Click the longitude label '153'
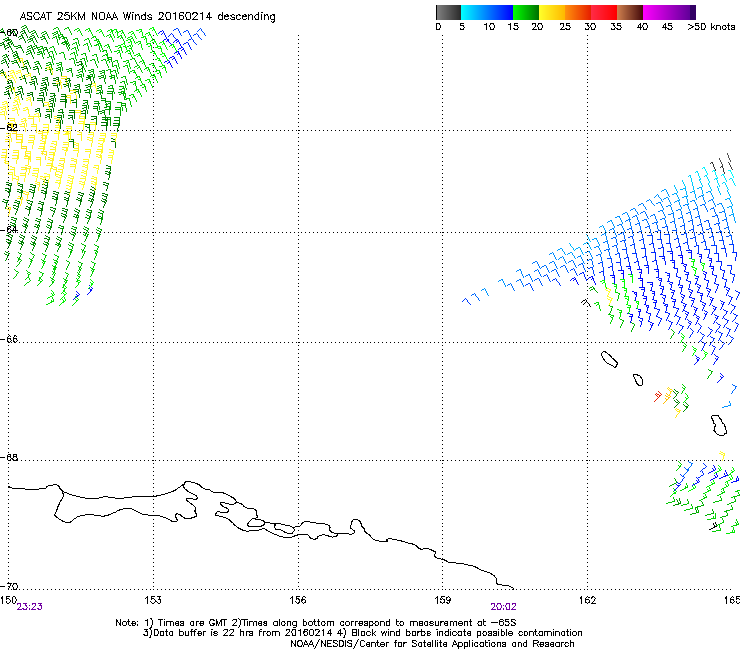 153,600
